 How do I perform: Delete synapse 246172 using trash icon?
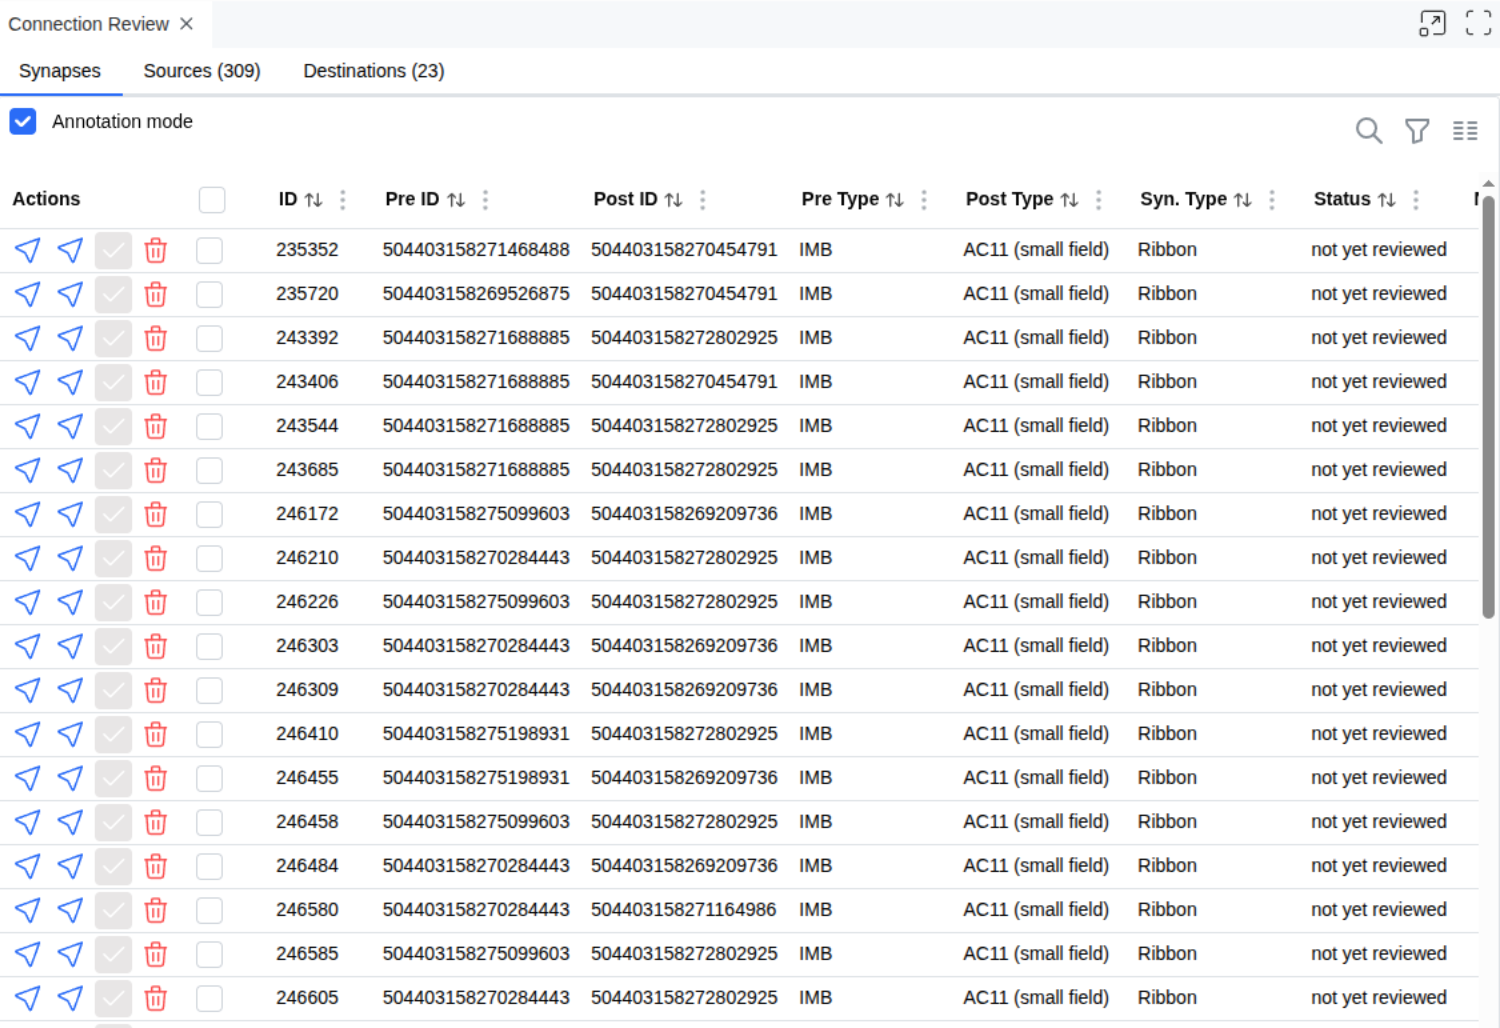155,514
